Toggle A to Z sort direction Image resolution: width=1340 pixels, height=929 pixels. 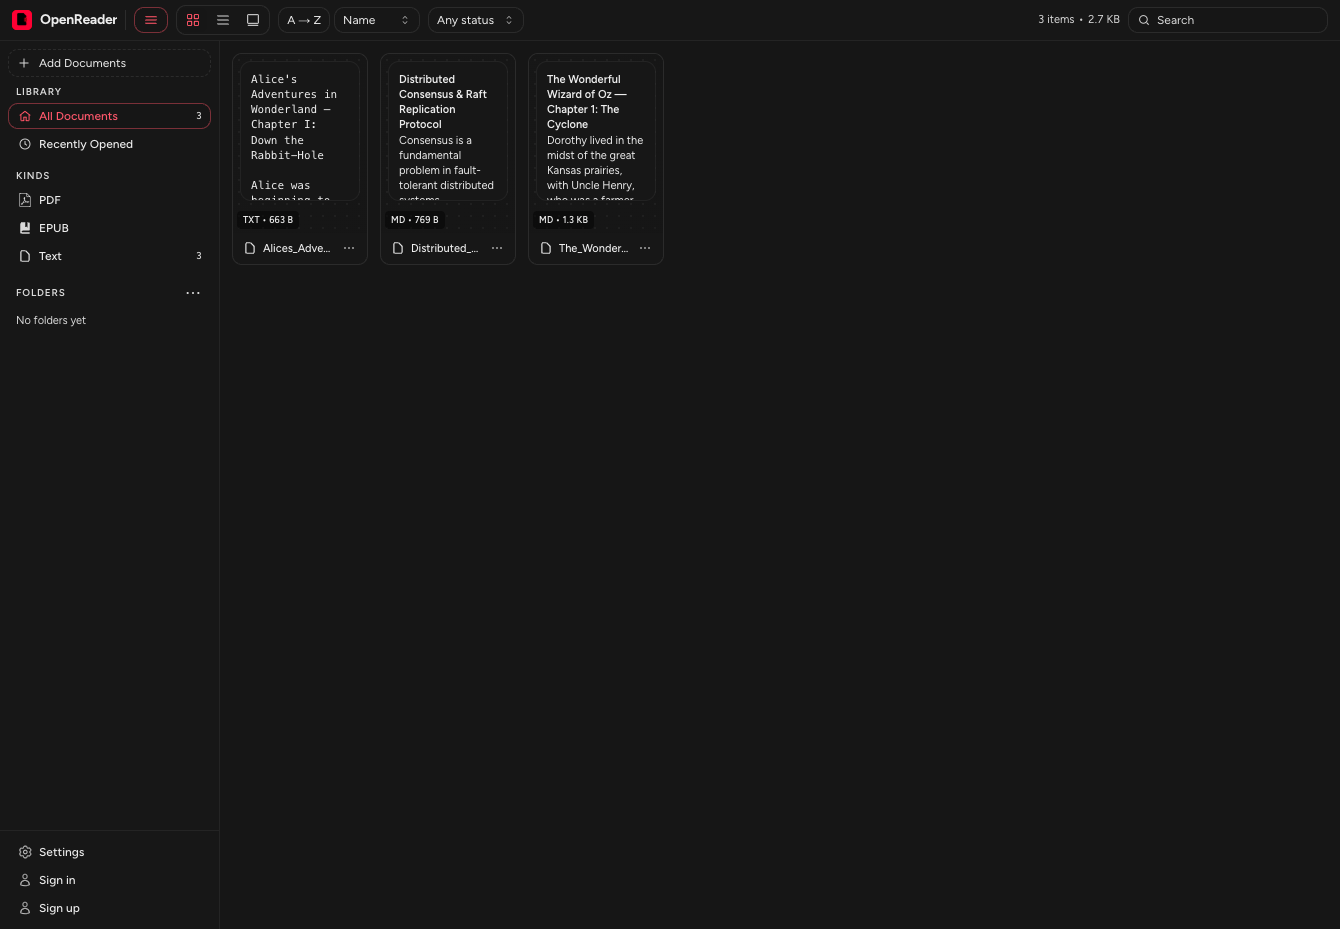click(x=304, y=20)
